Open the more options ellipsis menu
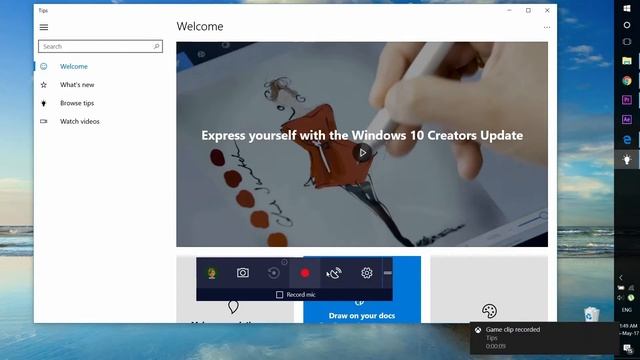Viewport: 640px width, 360px height. tap(547, 27)
